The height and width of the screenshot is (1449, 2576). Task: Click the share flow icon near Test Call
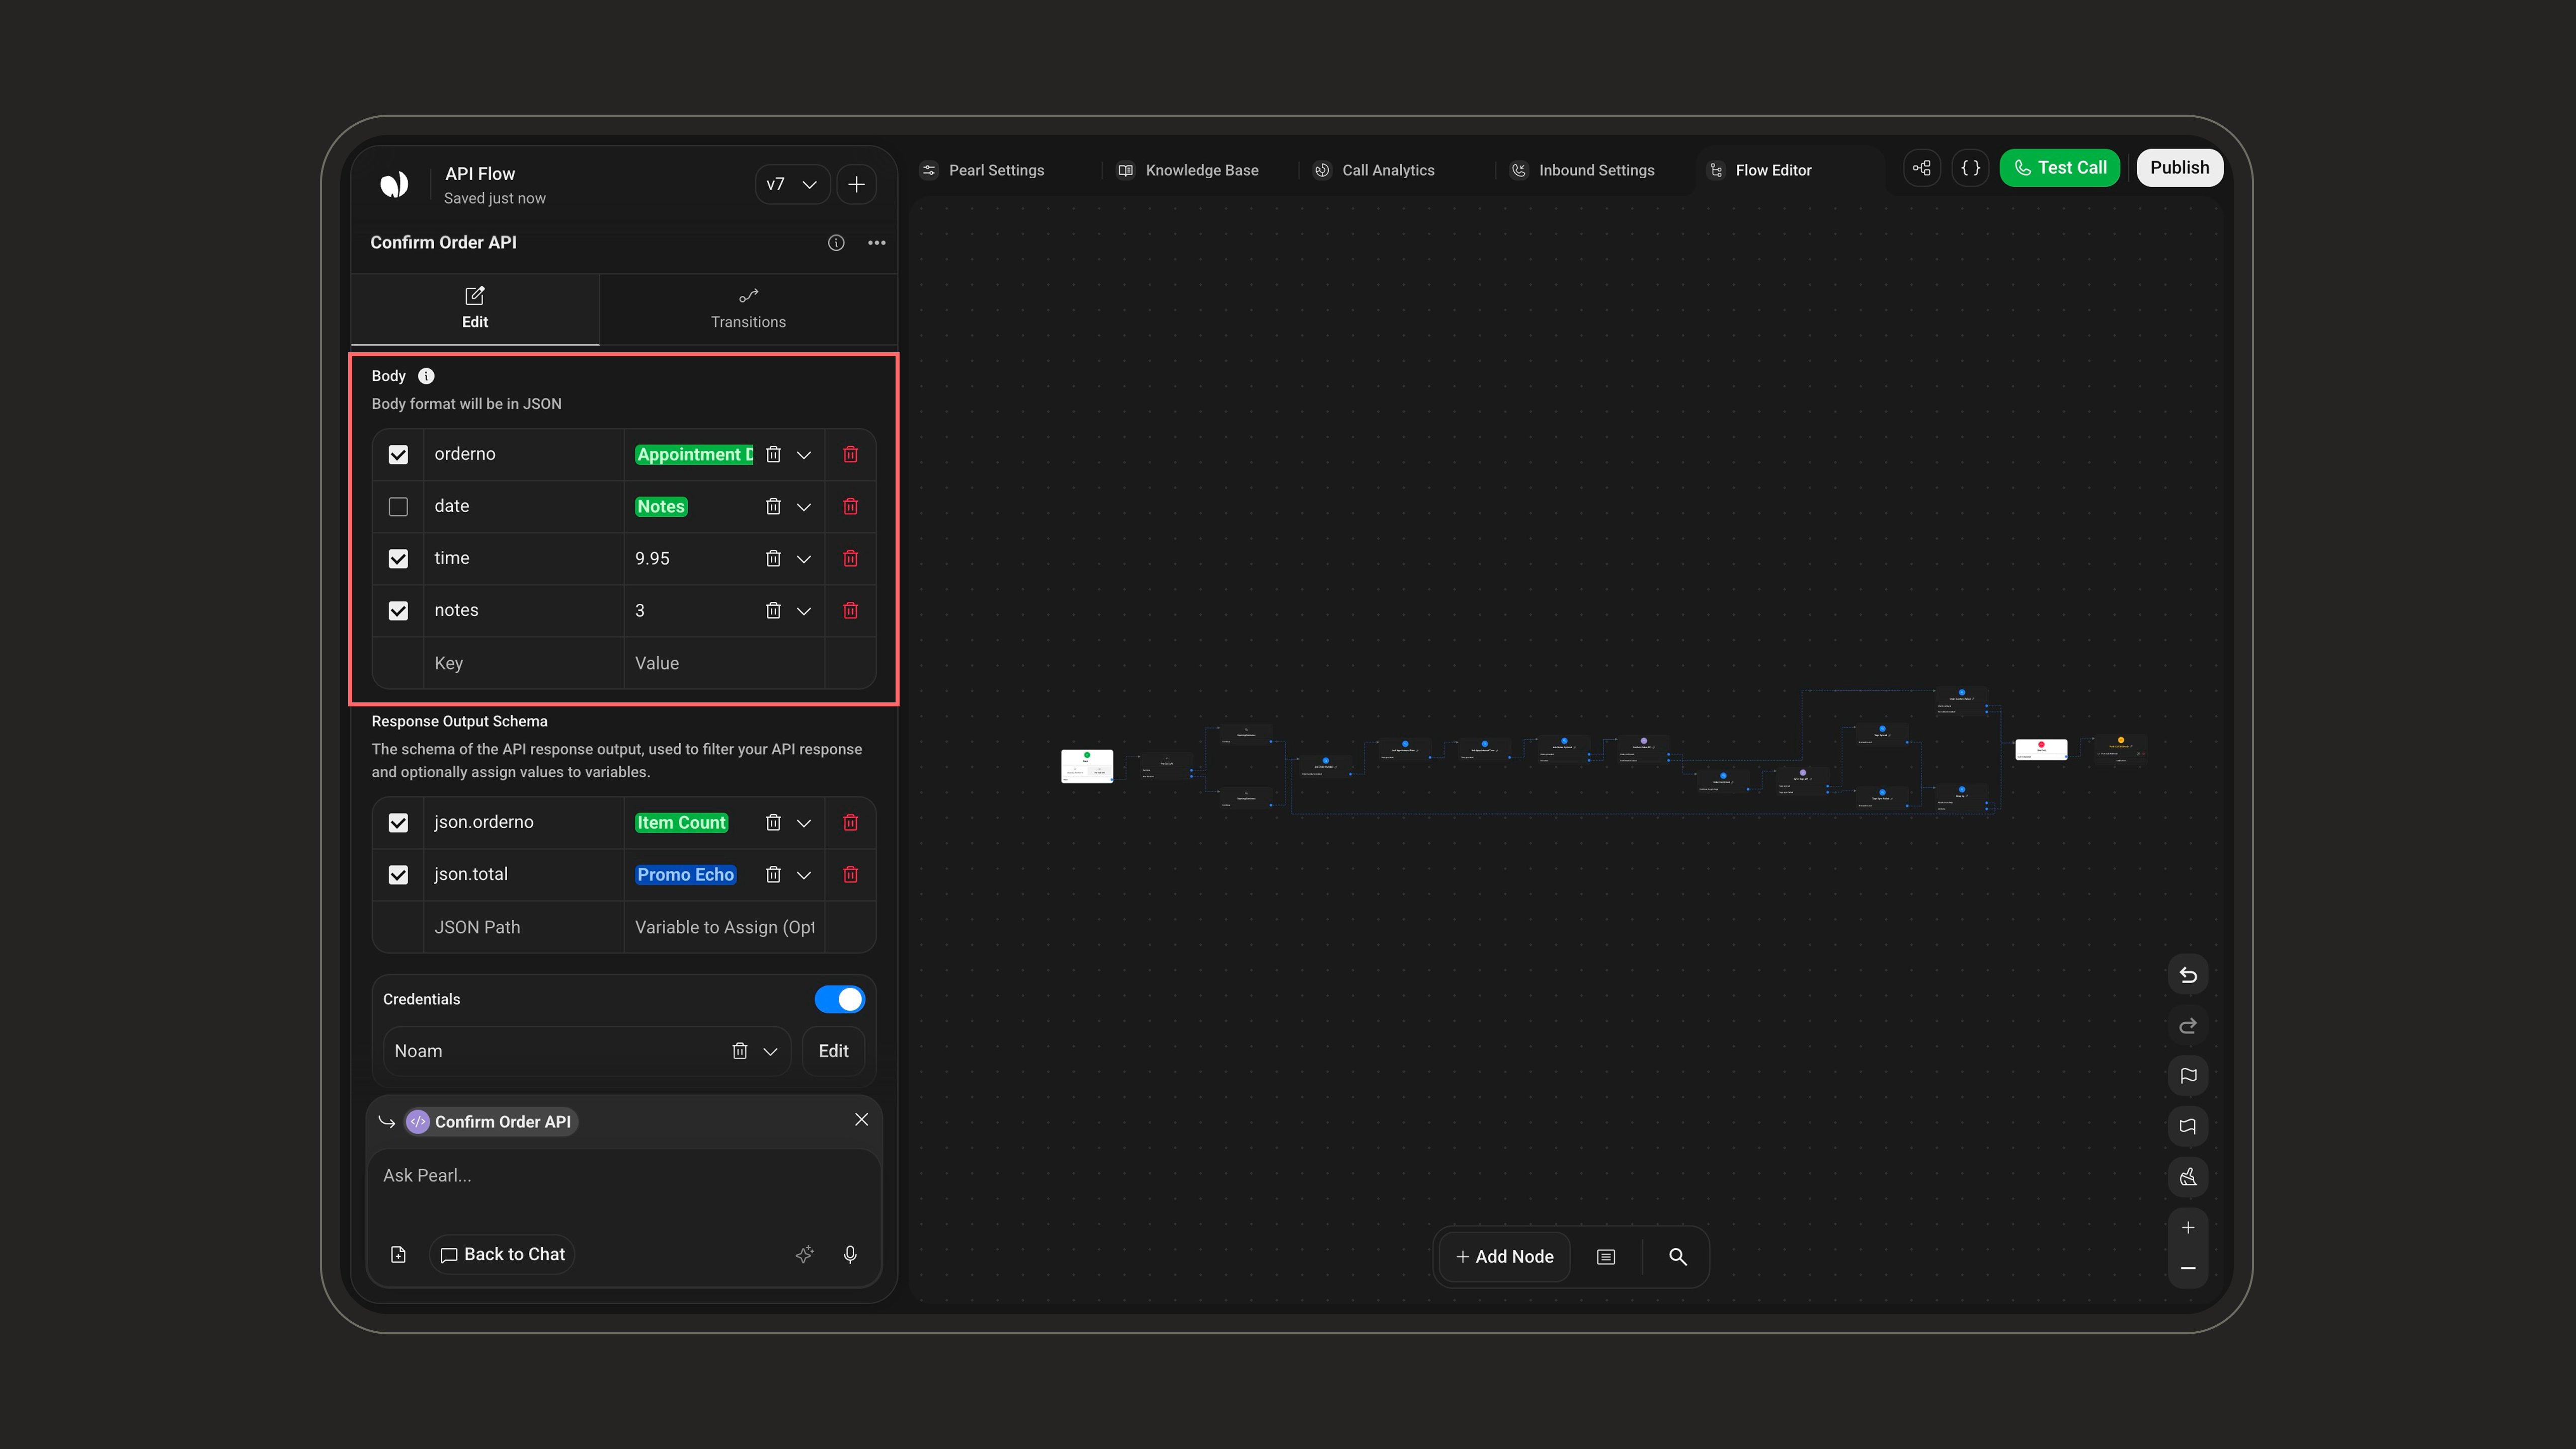click(x=1922, y=168)
